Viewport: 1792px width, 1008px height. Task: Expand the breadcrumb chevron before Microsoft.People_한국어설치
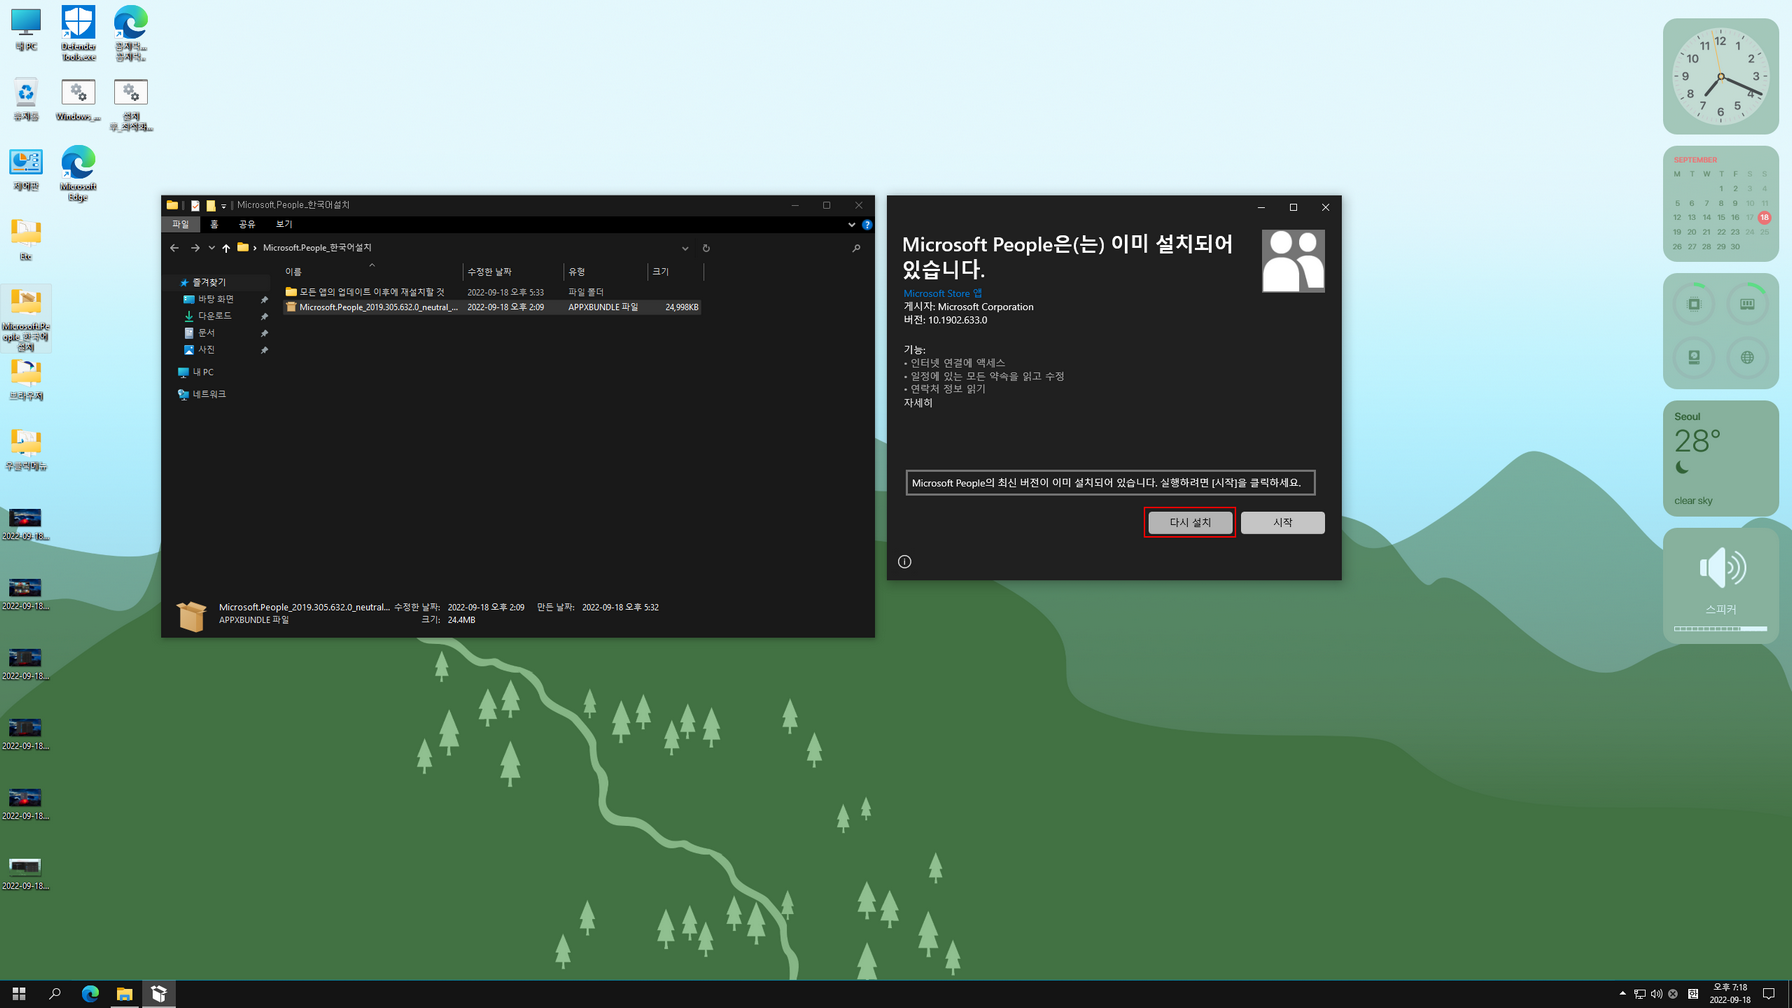tap(255, 248)
